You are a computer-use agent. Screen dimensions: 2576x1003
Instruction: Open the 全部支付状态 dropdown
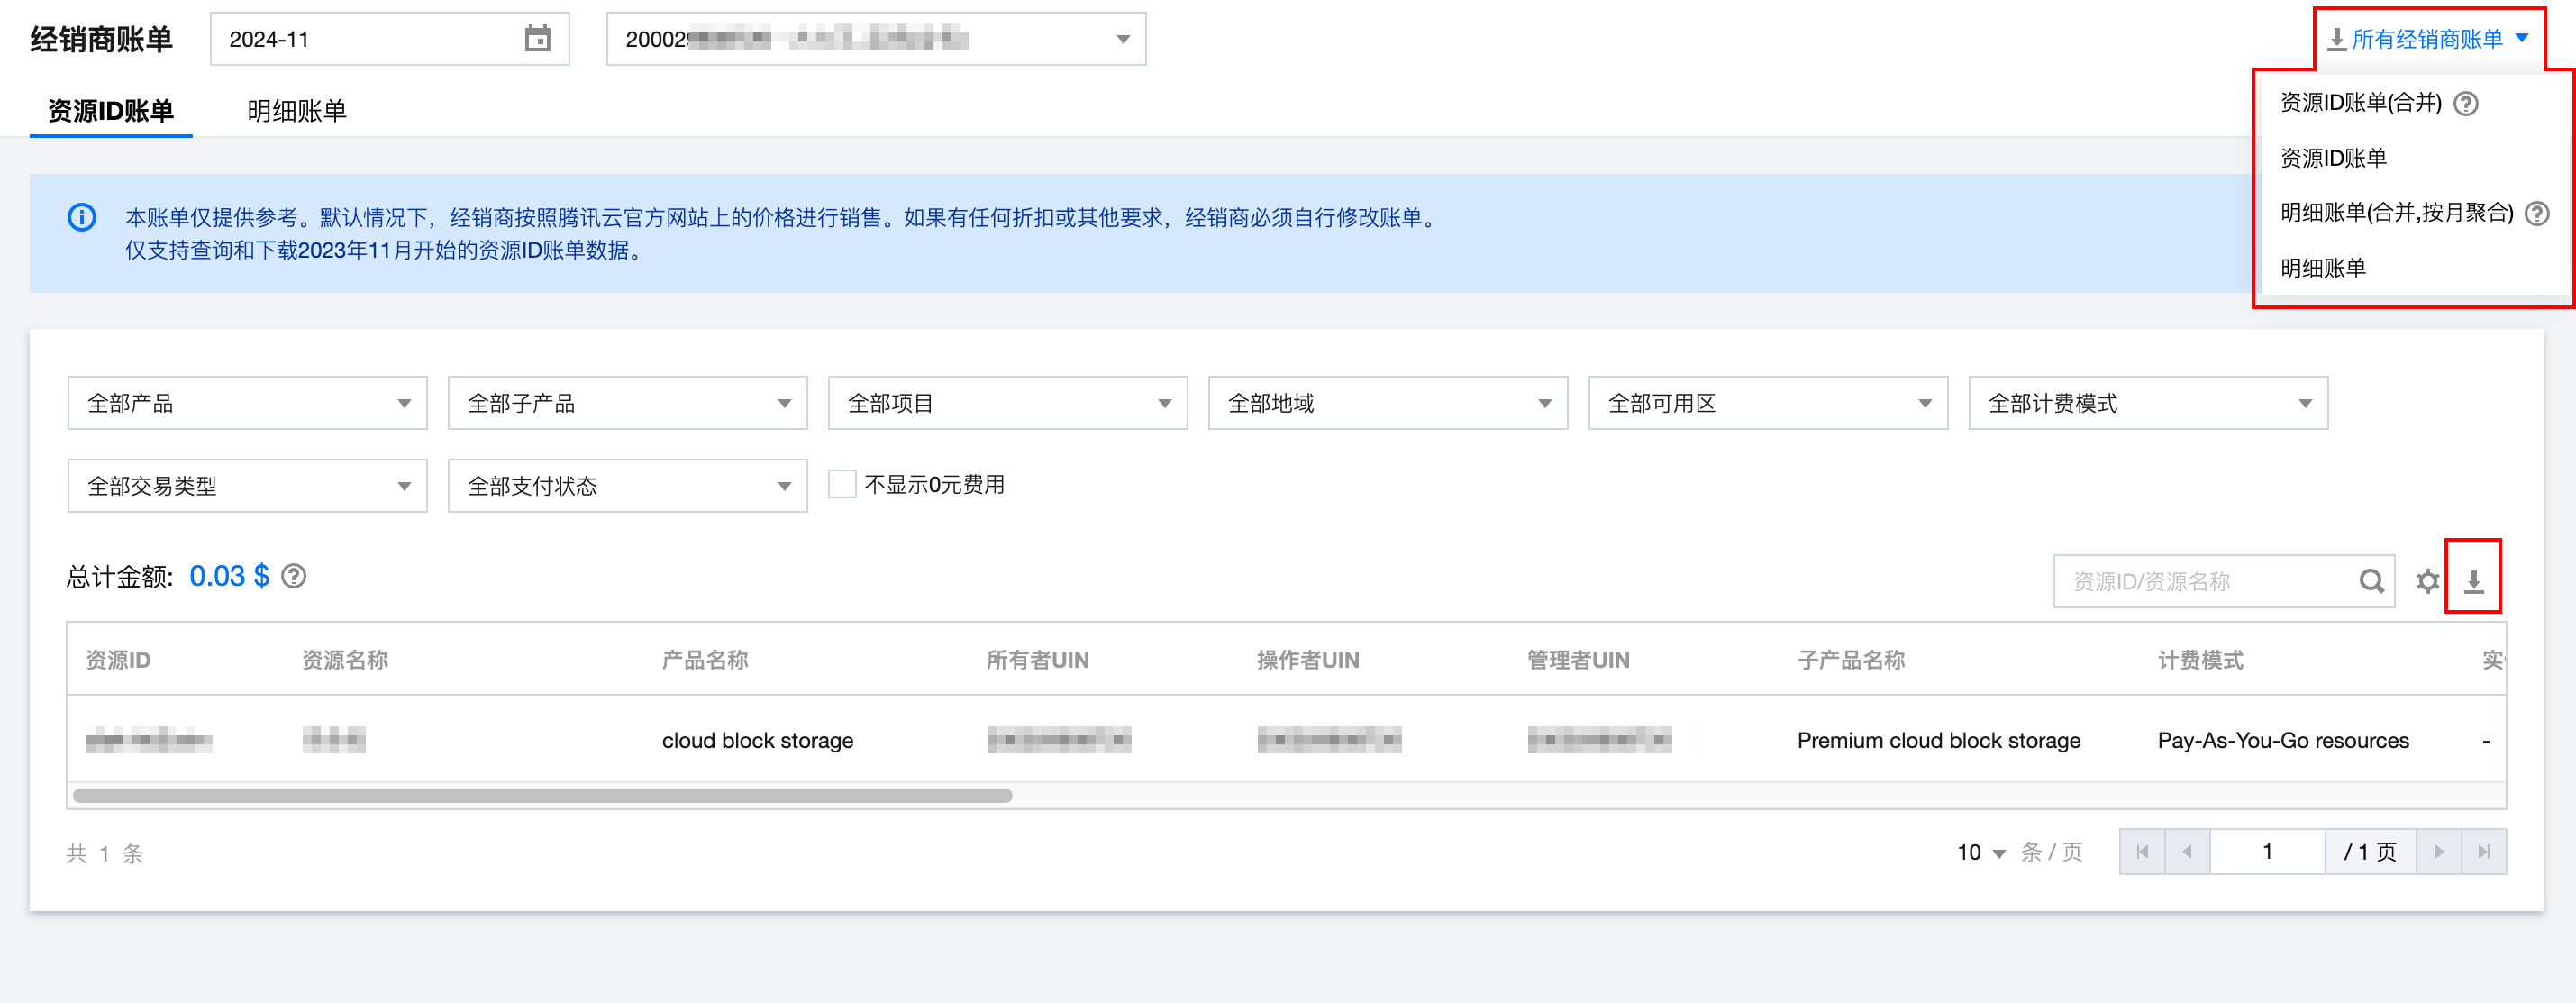point(627,486)
